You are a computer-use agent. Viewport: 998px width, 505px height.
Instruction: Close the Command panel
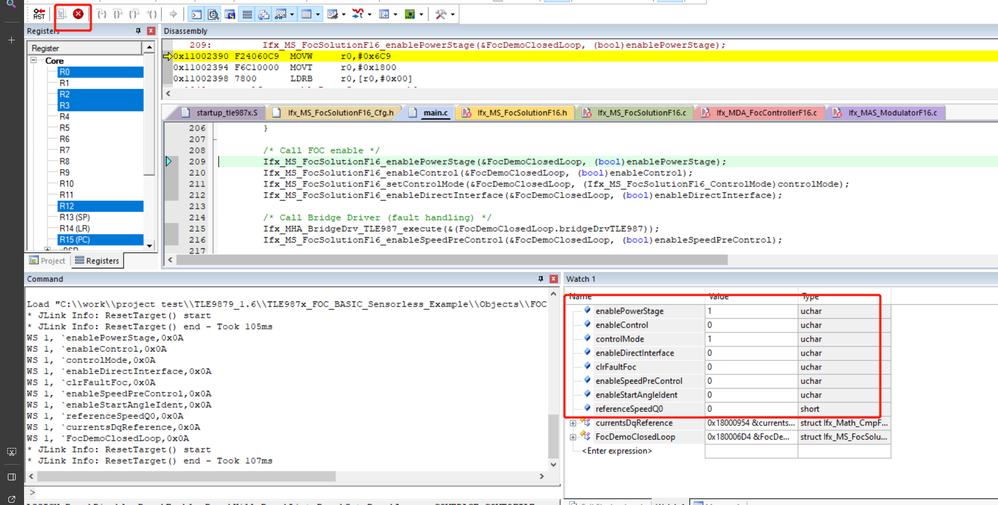pos(553,279)
